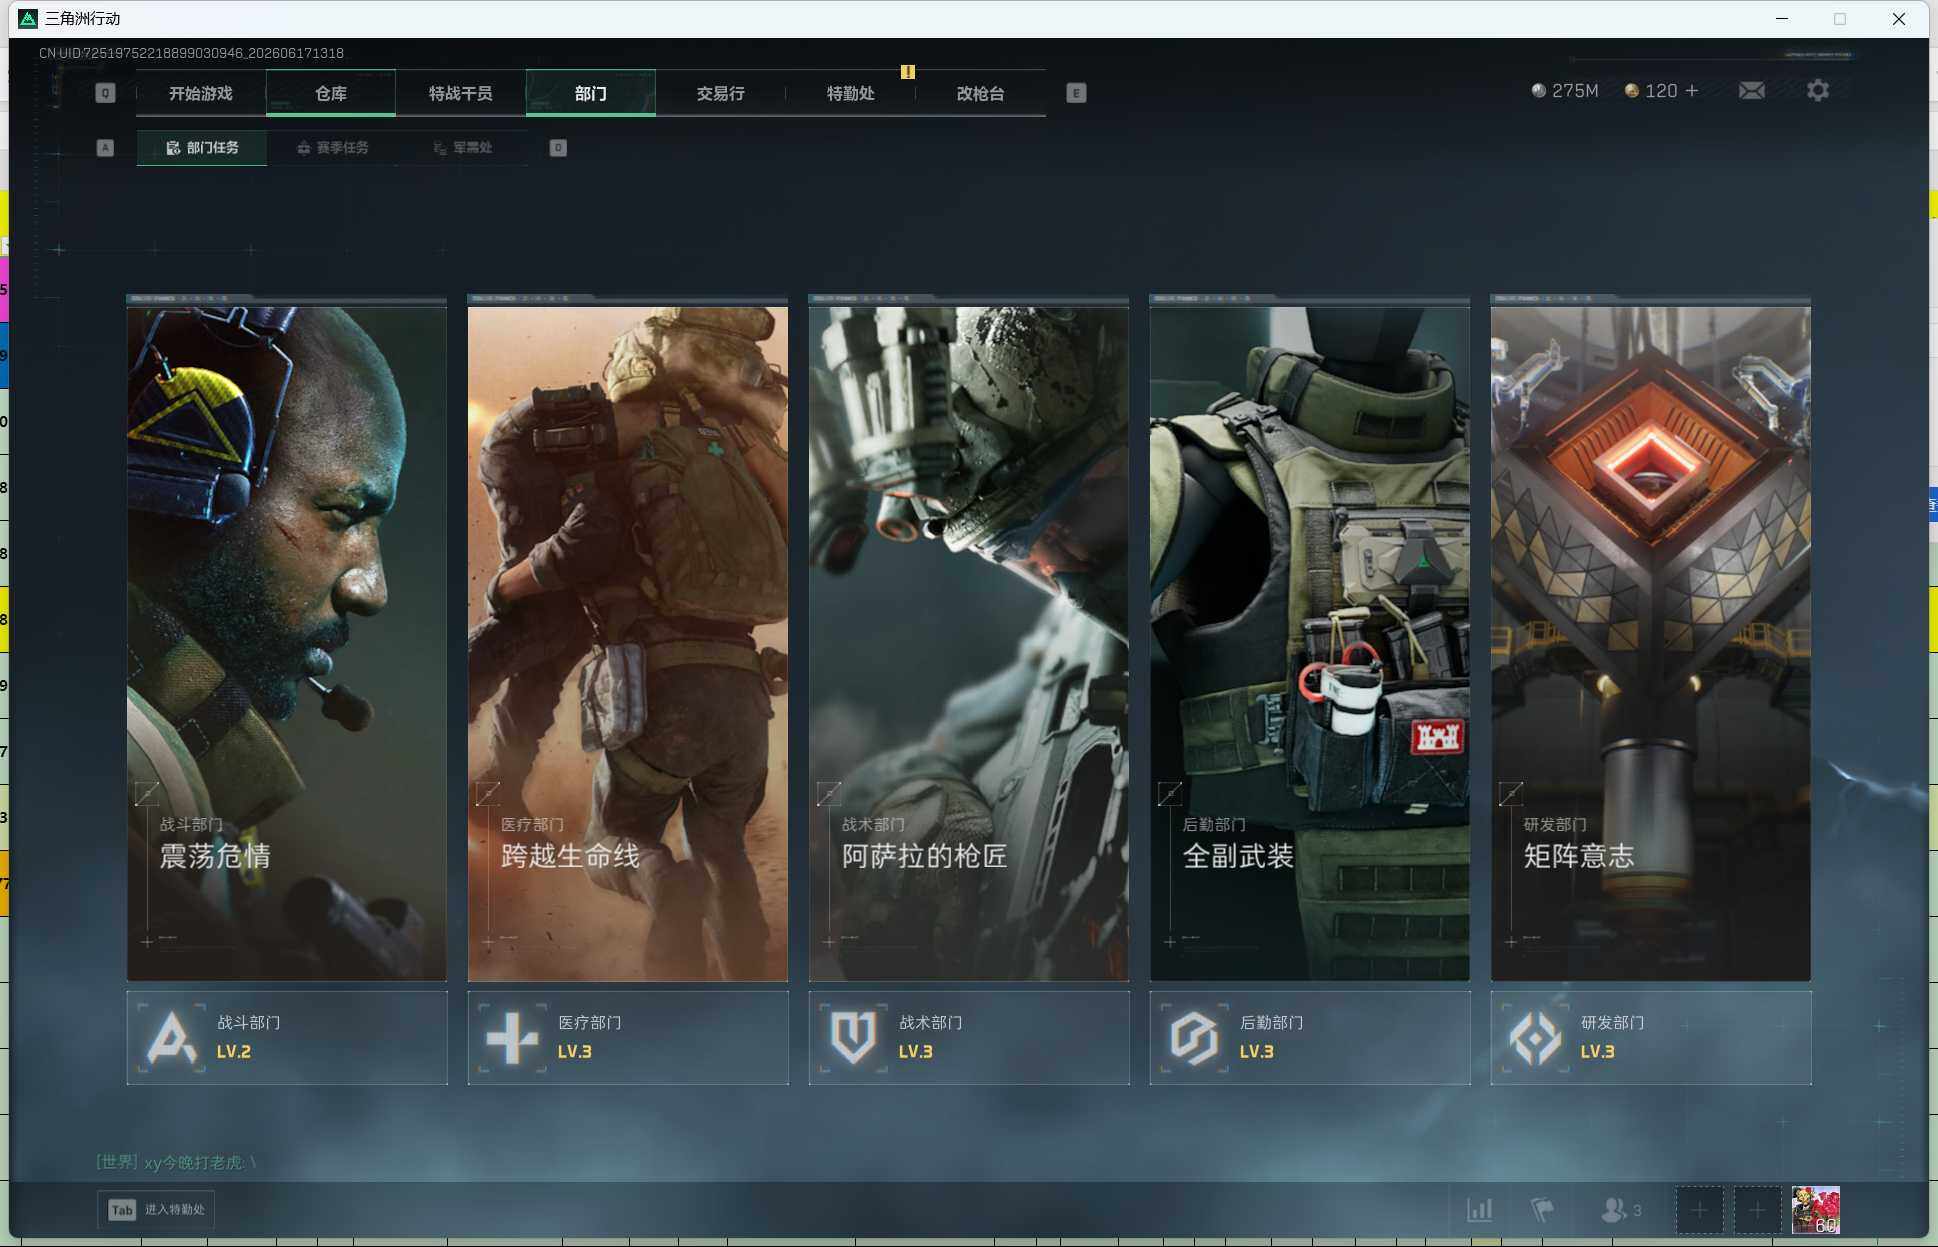Select the 部门任务 sub-tab
The height and width of the screenshot is (1247, 1938).
tap(202, 148)
